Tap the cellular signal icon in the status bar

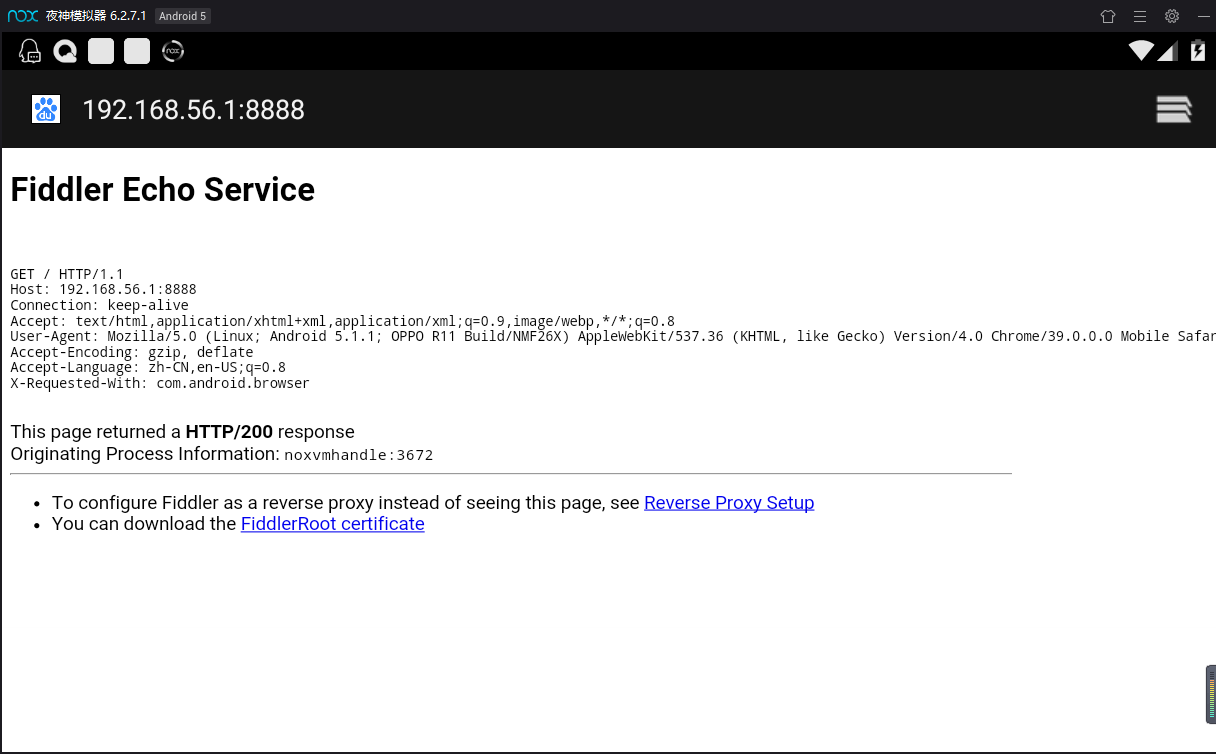click(1168, 51)
